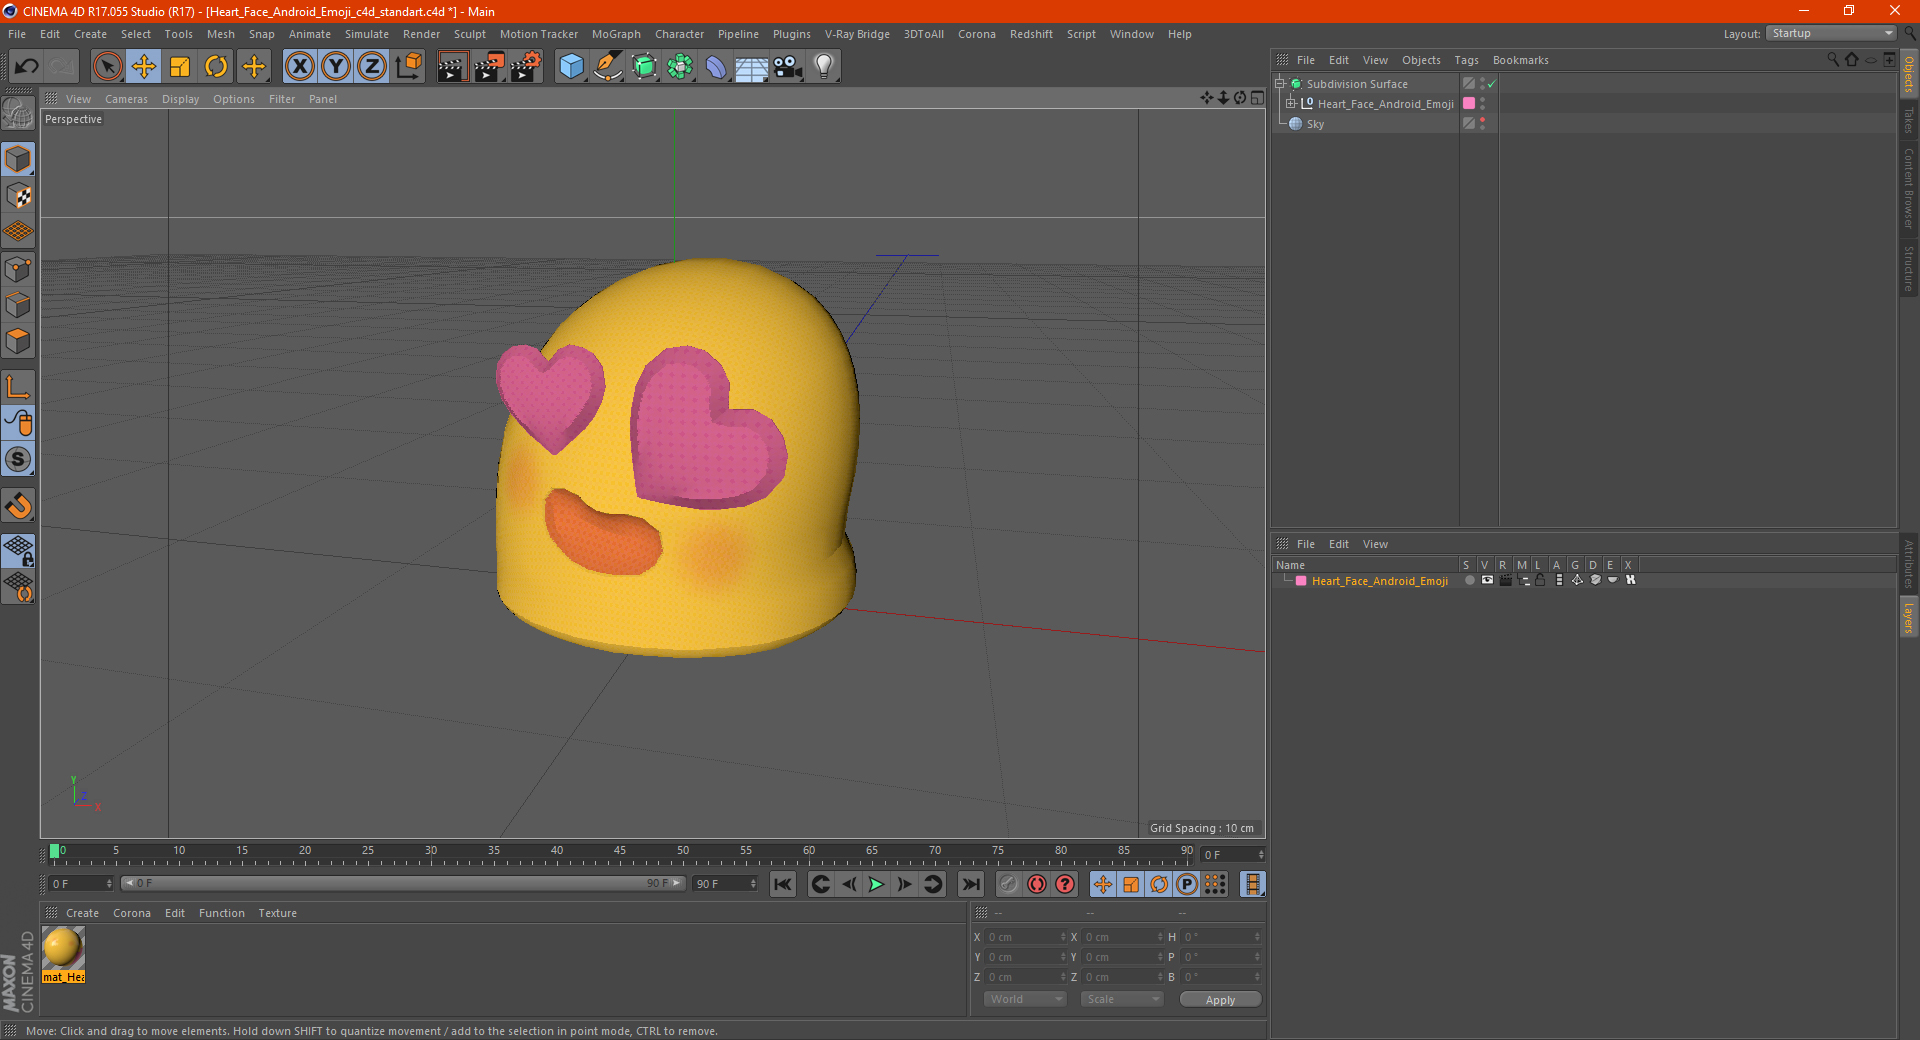Toggle the Locked Workplane icon

[x=18, y=551]
